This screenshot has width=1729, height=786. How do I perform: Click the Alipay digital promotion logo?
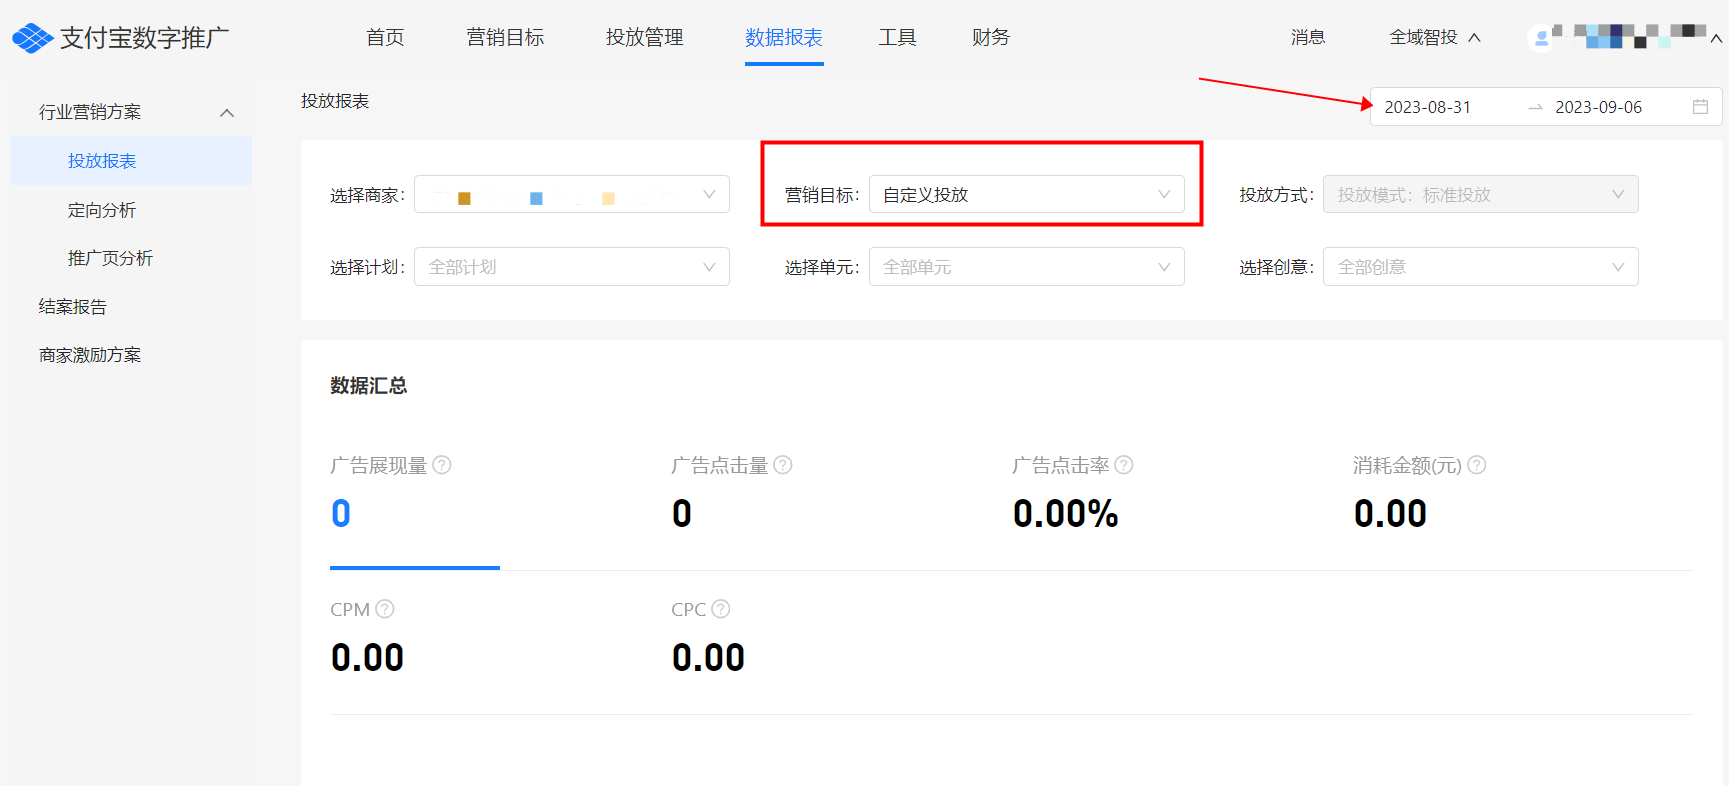pos(120,38)
